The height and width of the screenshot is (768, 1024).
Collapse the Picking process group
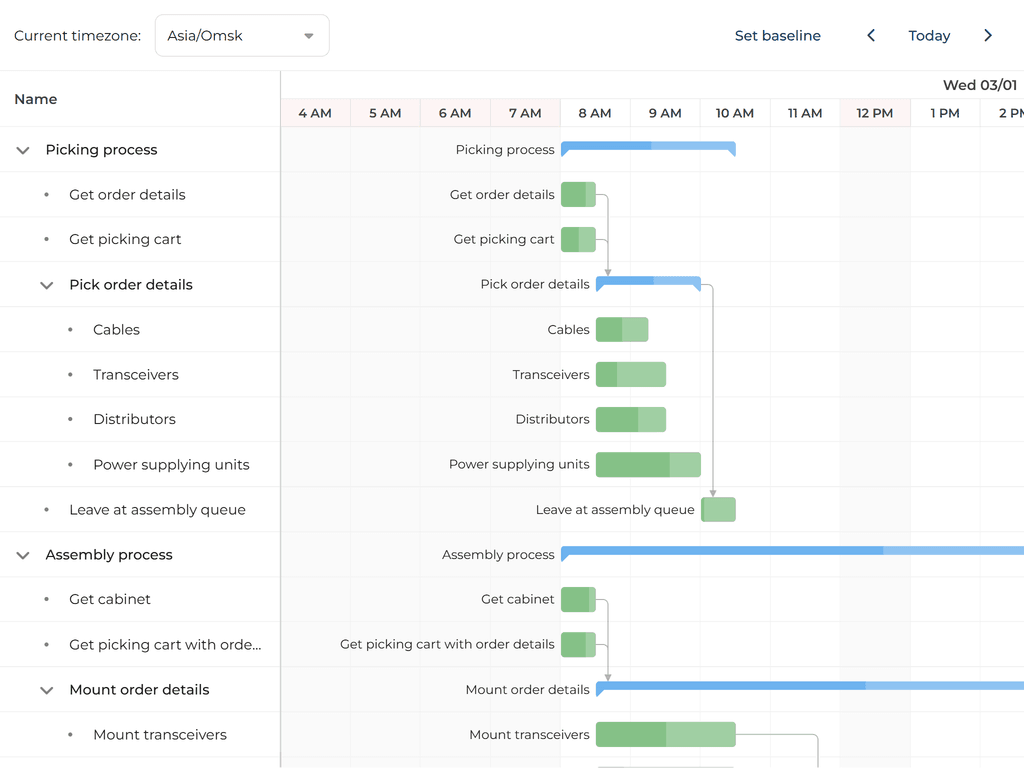pyautogui.click(x=23, y=150)
